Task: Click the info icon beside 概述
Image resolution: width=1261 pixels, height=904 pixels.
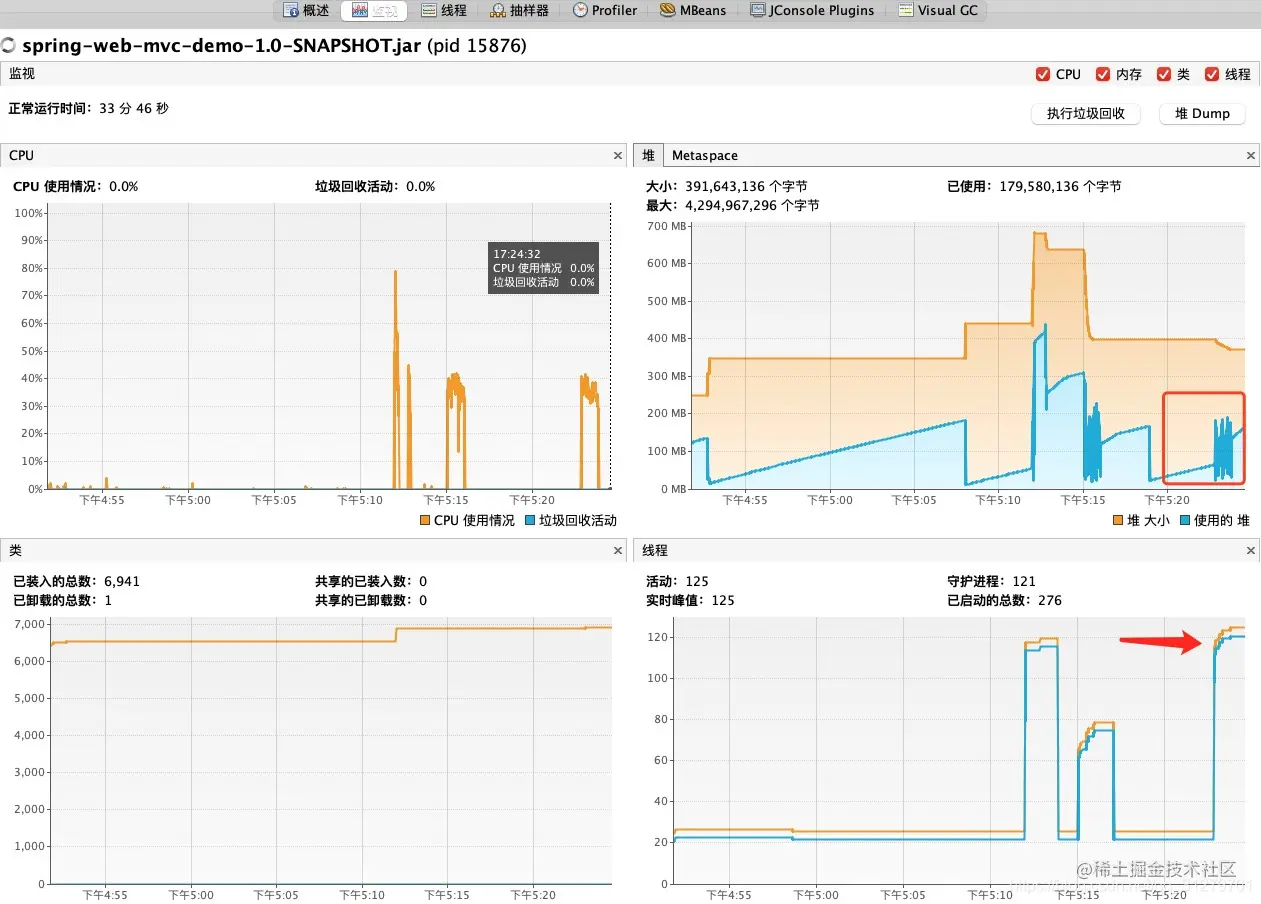Action: (291, 10)
